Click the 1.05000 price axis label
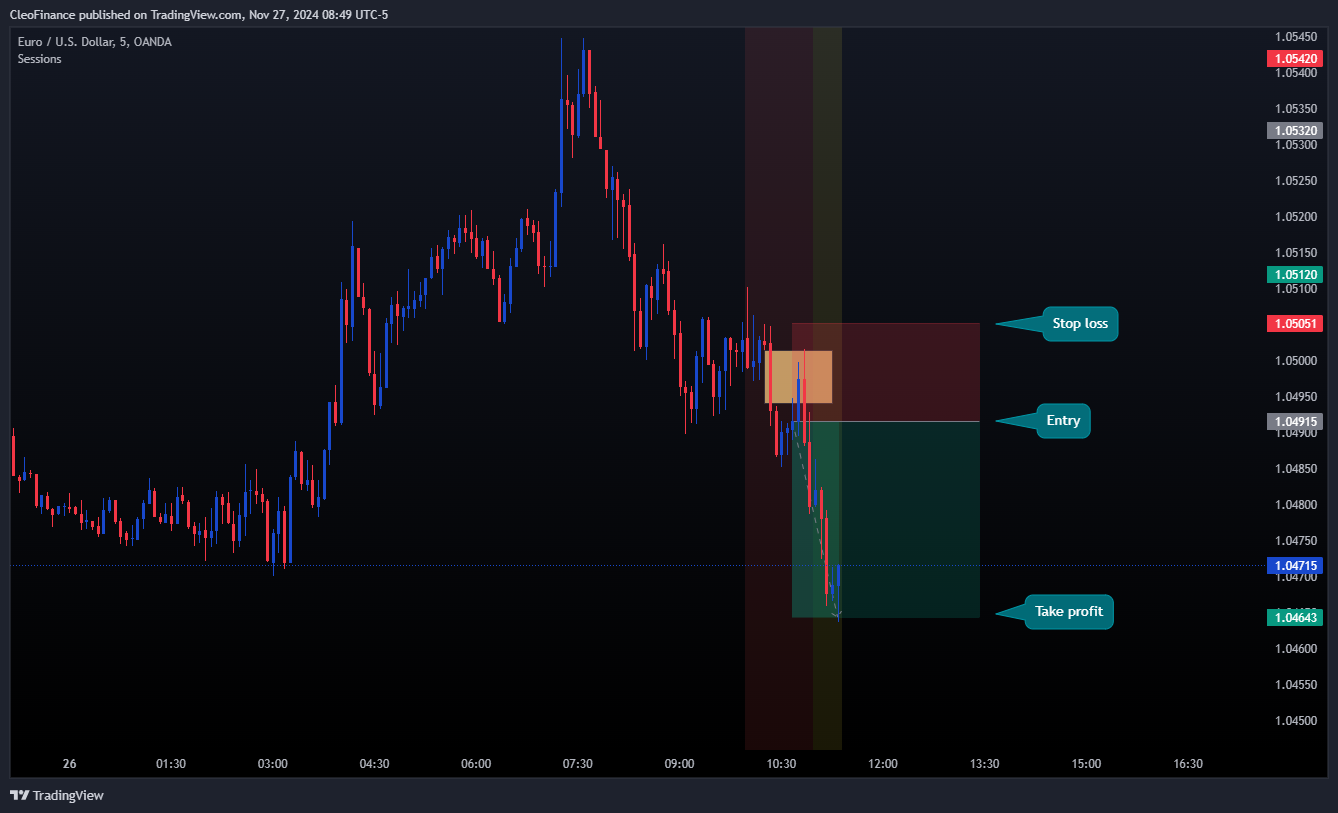 [1294, 360]
